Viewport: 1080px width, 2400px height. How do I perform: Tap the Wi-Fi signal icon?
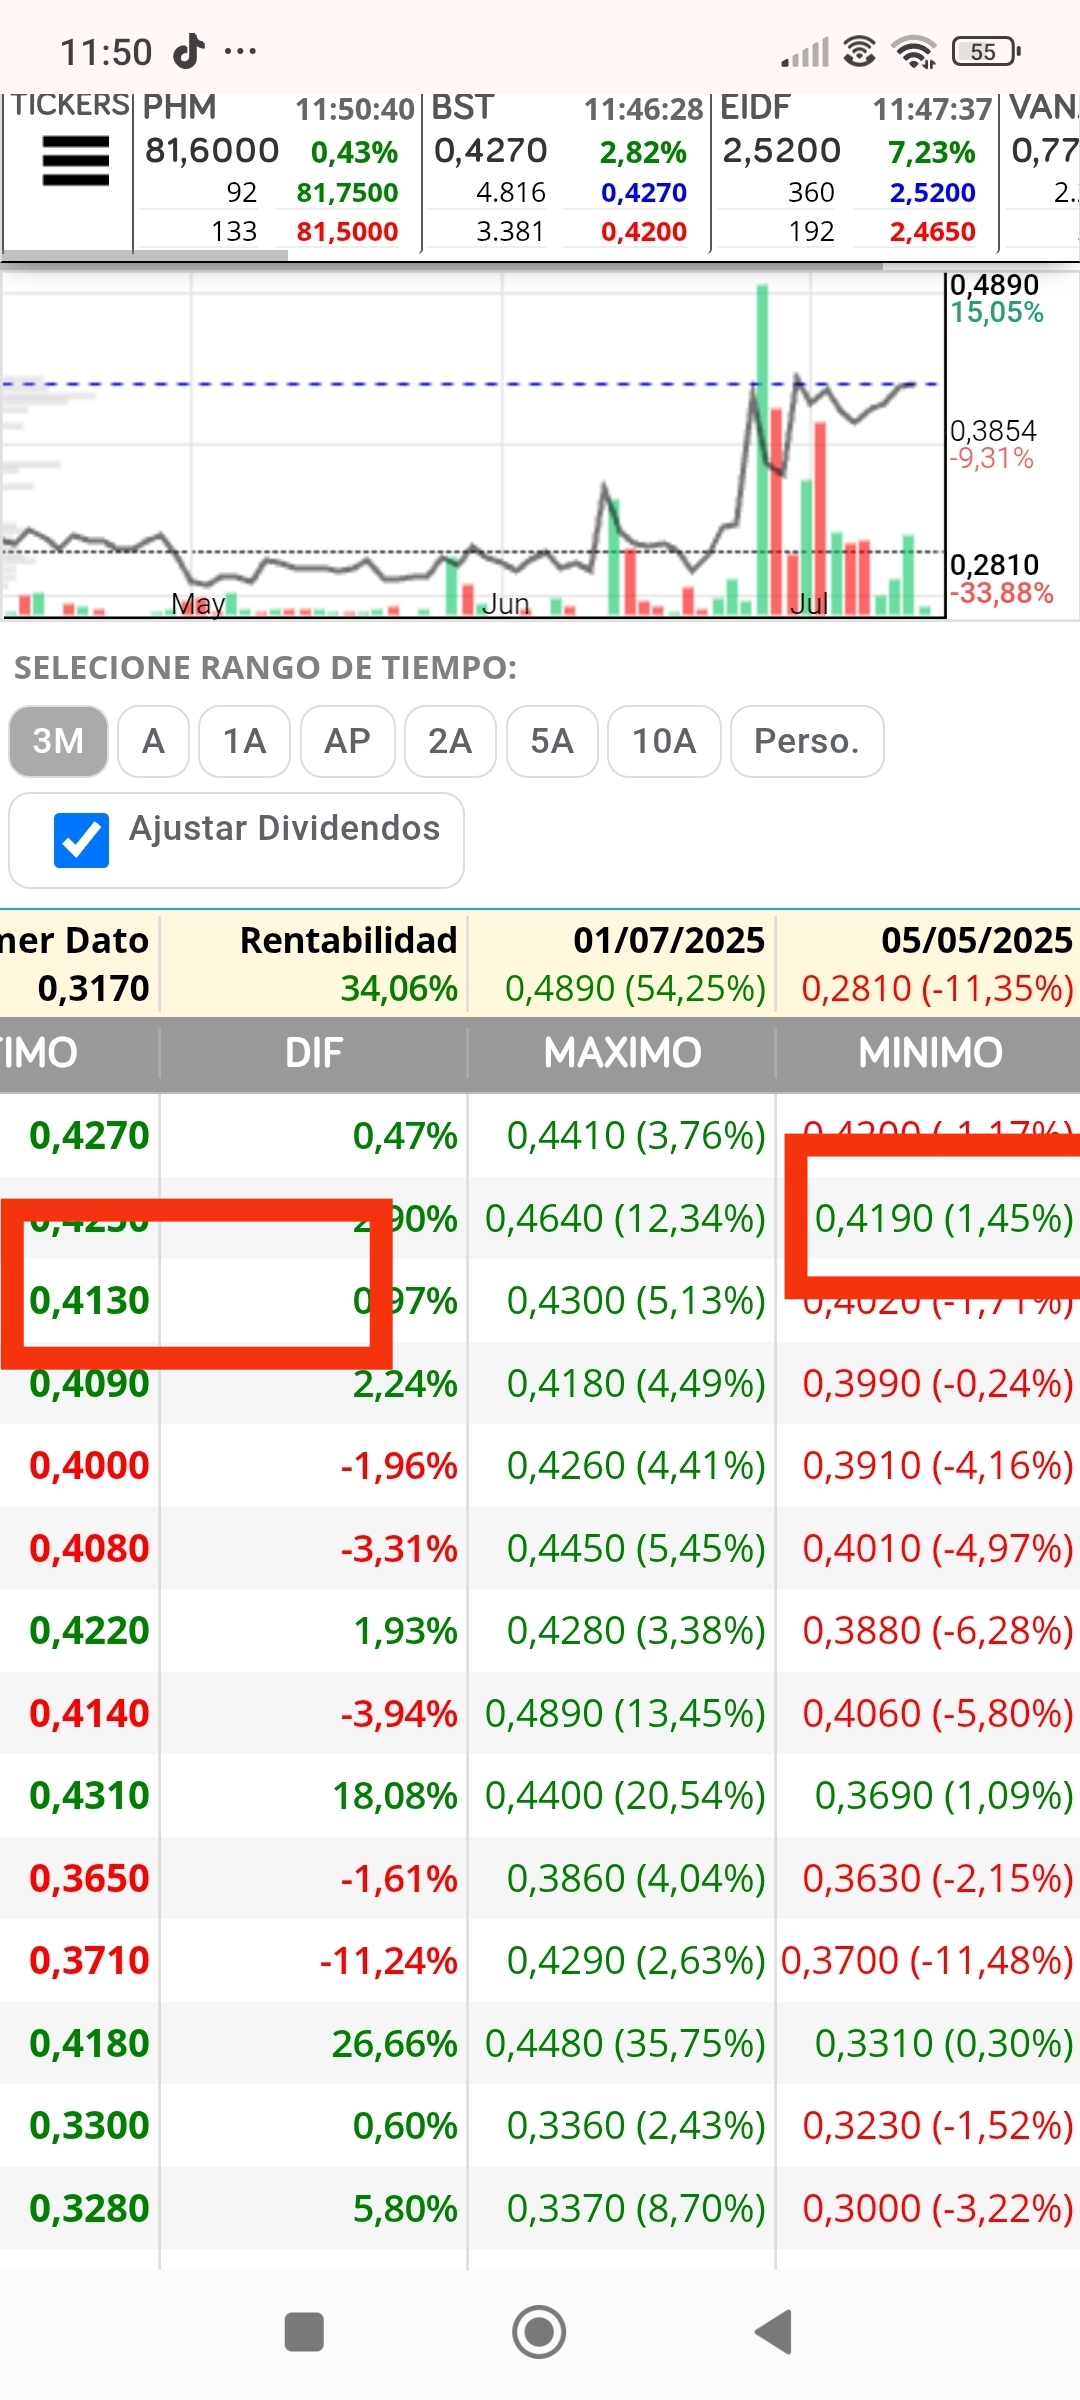915,51
